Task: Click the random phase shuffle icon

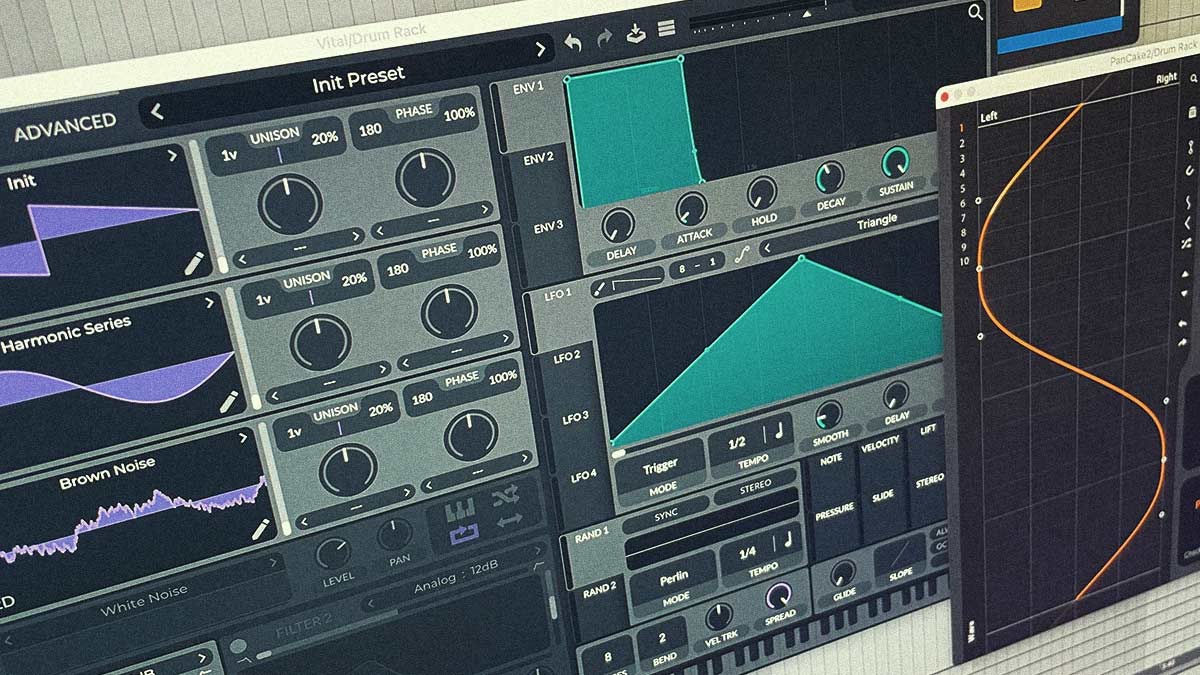Action: [507, 497]
